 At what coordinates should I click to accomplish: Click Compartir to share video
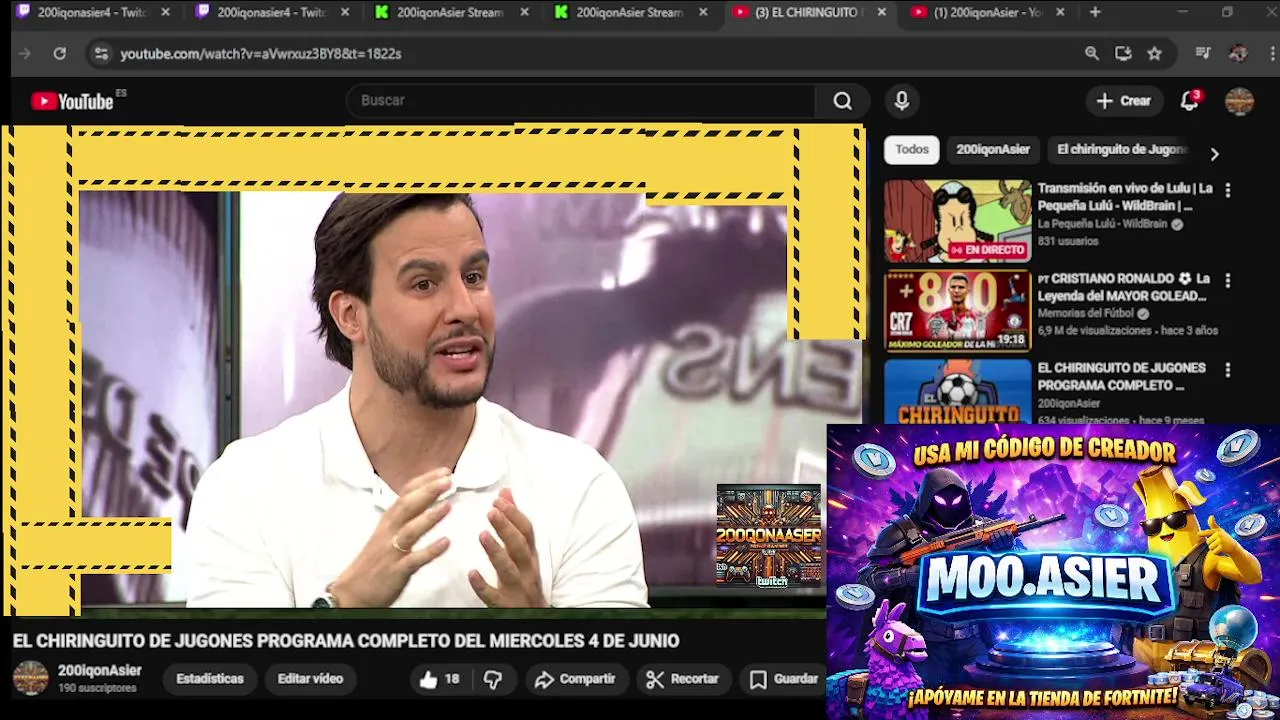[575, 679]
